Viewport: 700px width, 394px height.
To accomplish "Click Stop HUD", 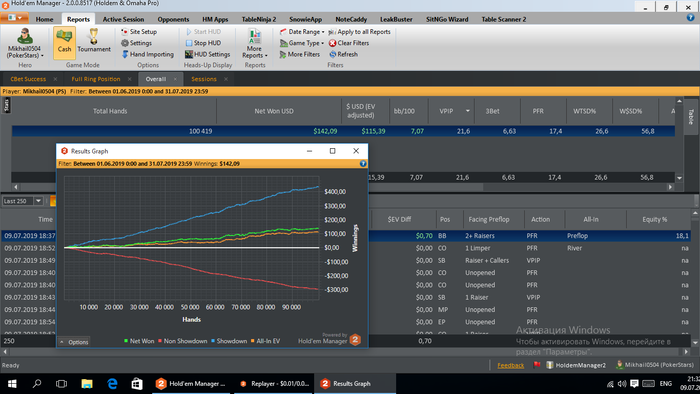I will point(203,43).
